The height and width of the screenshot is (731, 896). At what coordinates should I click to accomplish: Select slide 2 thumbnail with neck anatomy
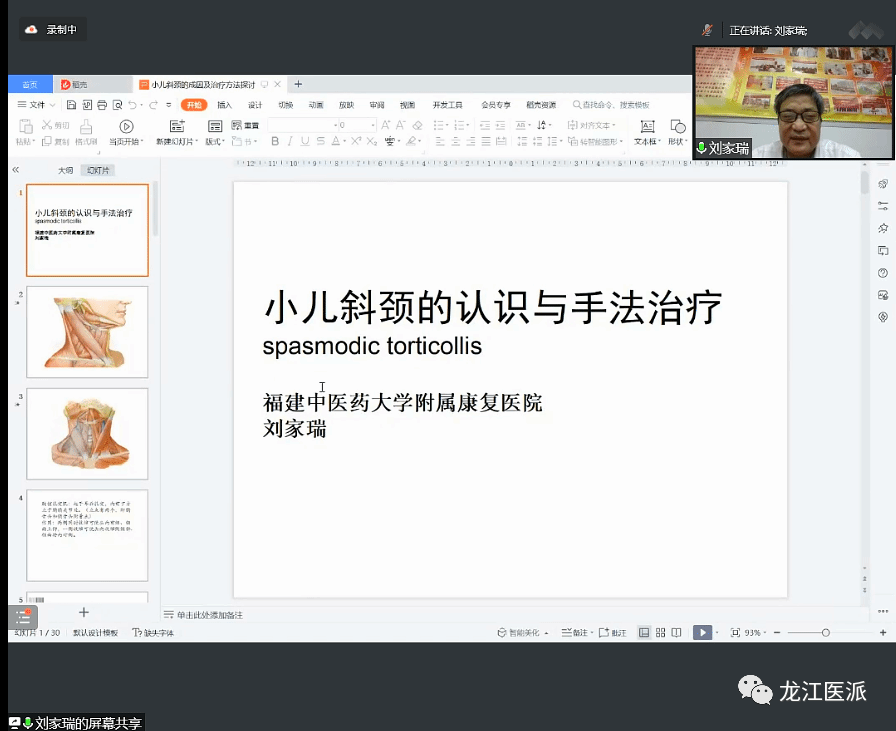click(x=87, y=332)
